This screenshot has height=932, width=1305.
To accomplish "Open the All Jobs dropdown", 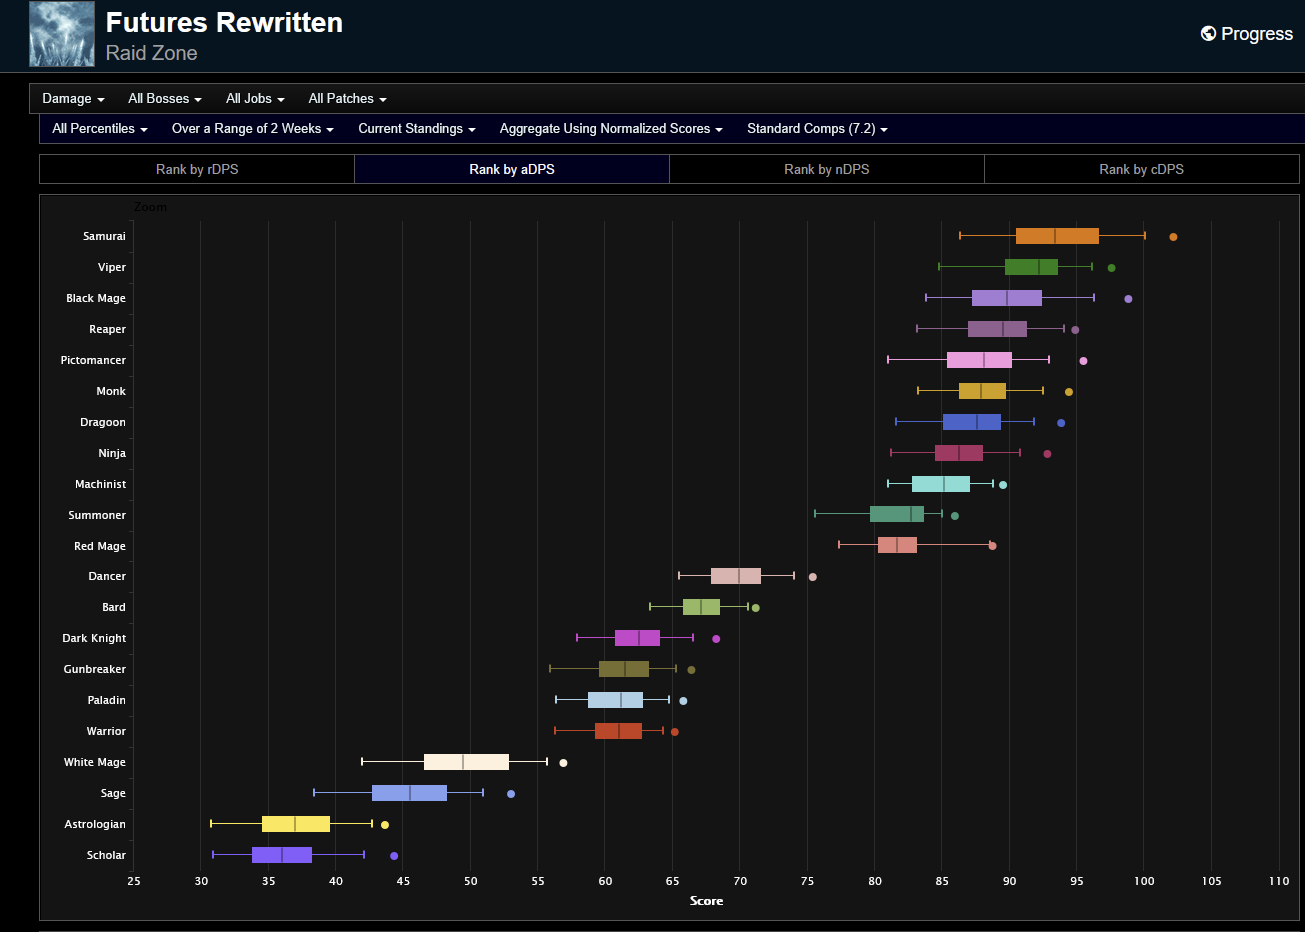I will tap(255, 98).
